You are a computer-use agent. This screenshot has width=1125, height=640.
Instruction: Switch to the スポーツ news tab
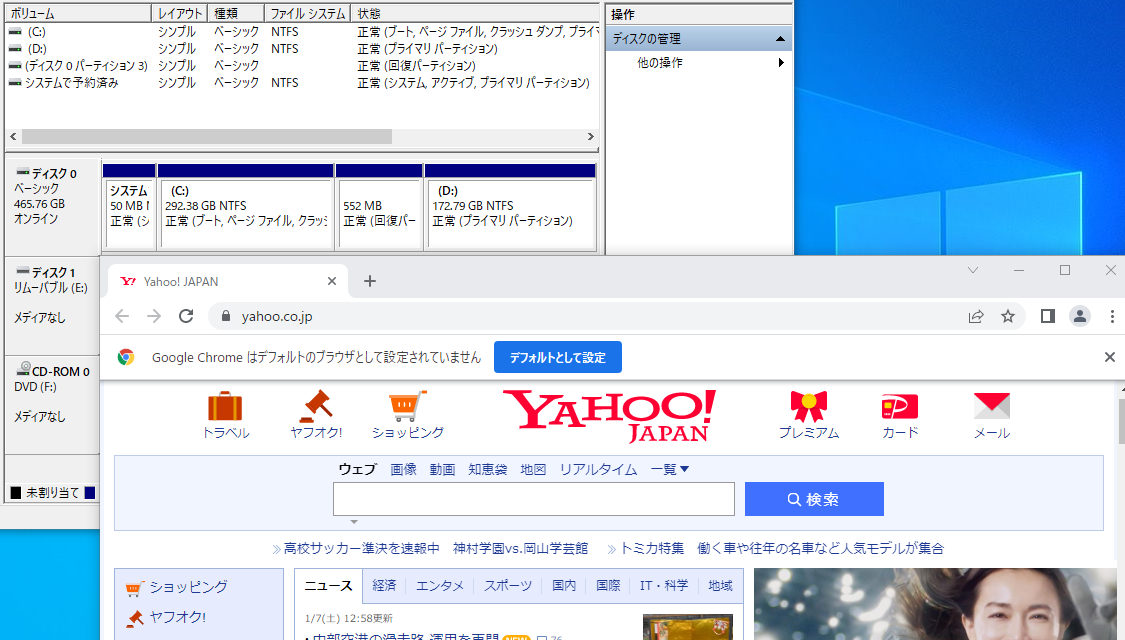click(x=508, y=585)
